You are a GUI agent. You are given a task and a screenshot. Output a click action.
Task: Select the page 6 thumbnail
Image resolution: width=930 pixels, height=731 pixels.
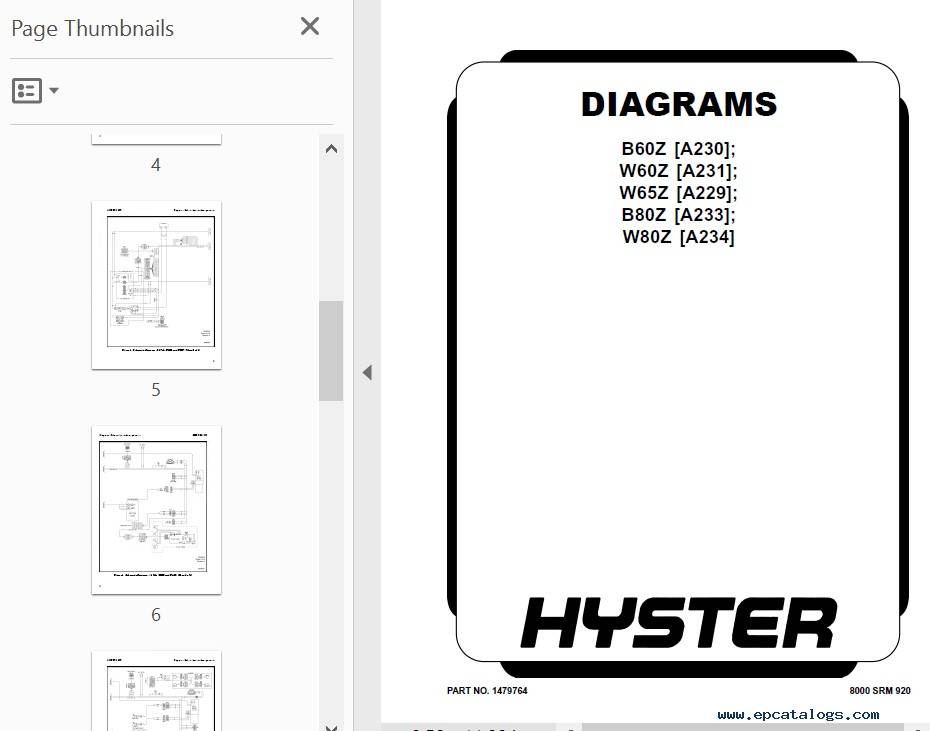point(157,510)
